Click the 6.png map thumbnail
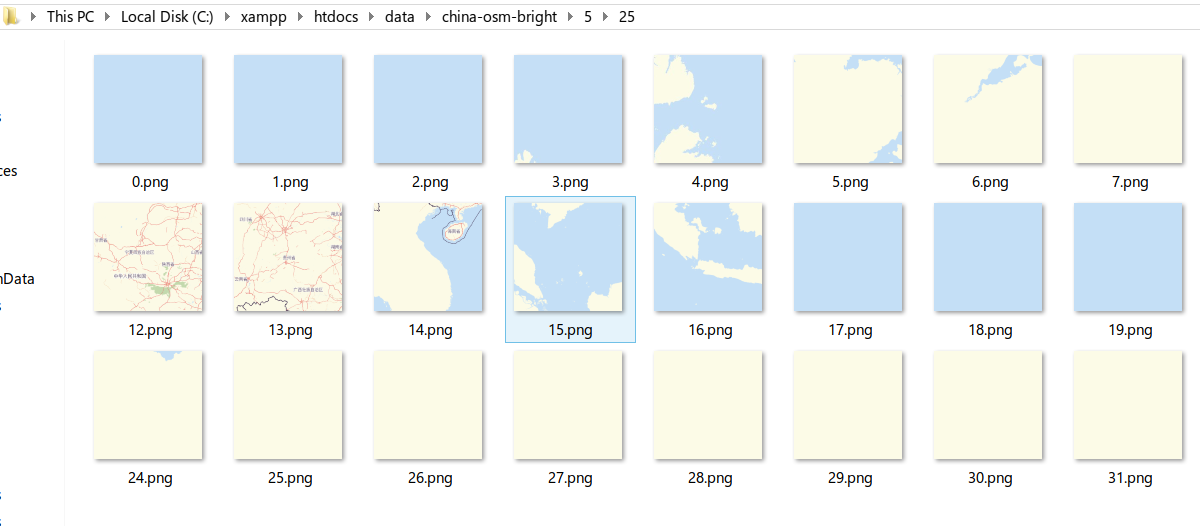The image size is (1200, 526). tap(988, 109)
